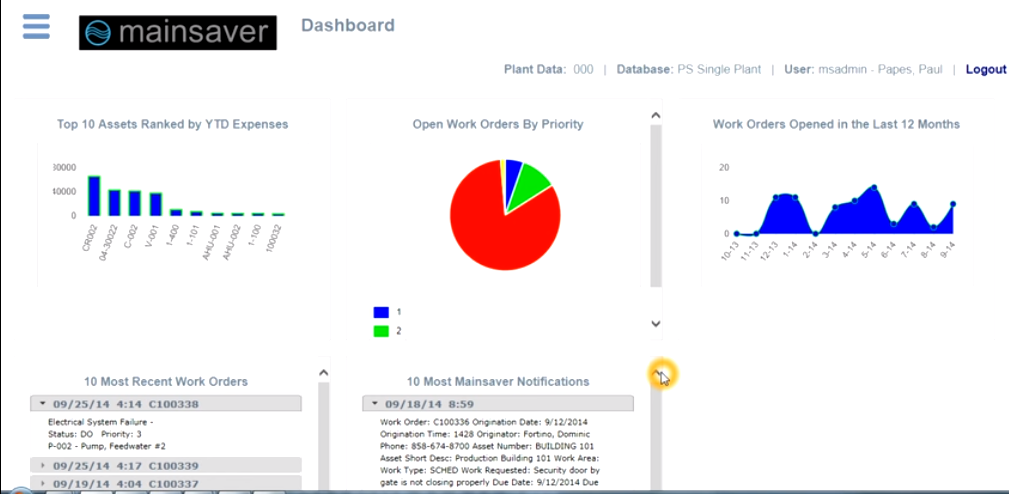The height and width of the screenshot is (494, 1009).
Task: Open the hamburger navigation menu
Action: tap(36, 26)
